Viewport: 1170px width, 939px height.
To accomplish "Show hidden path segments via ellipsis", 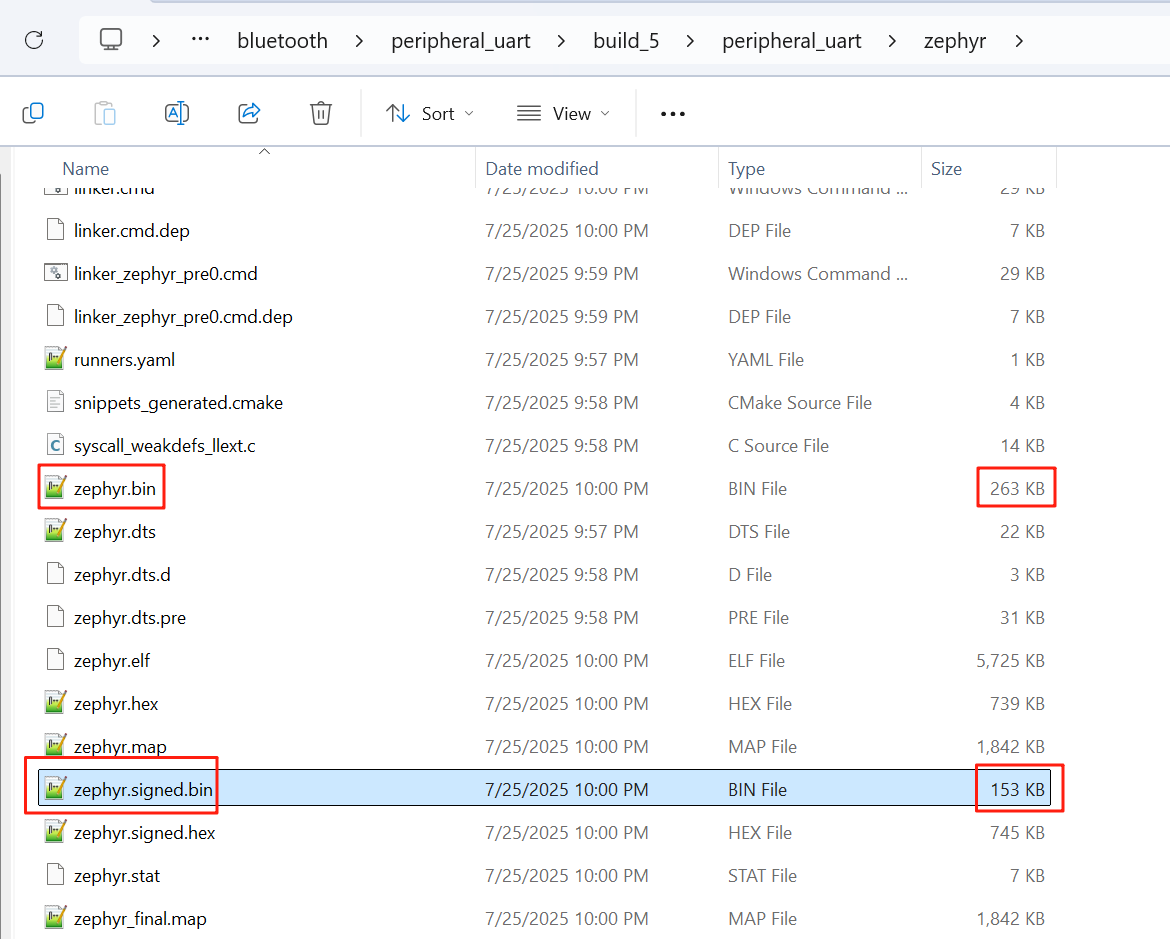I will (200, 40).
